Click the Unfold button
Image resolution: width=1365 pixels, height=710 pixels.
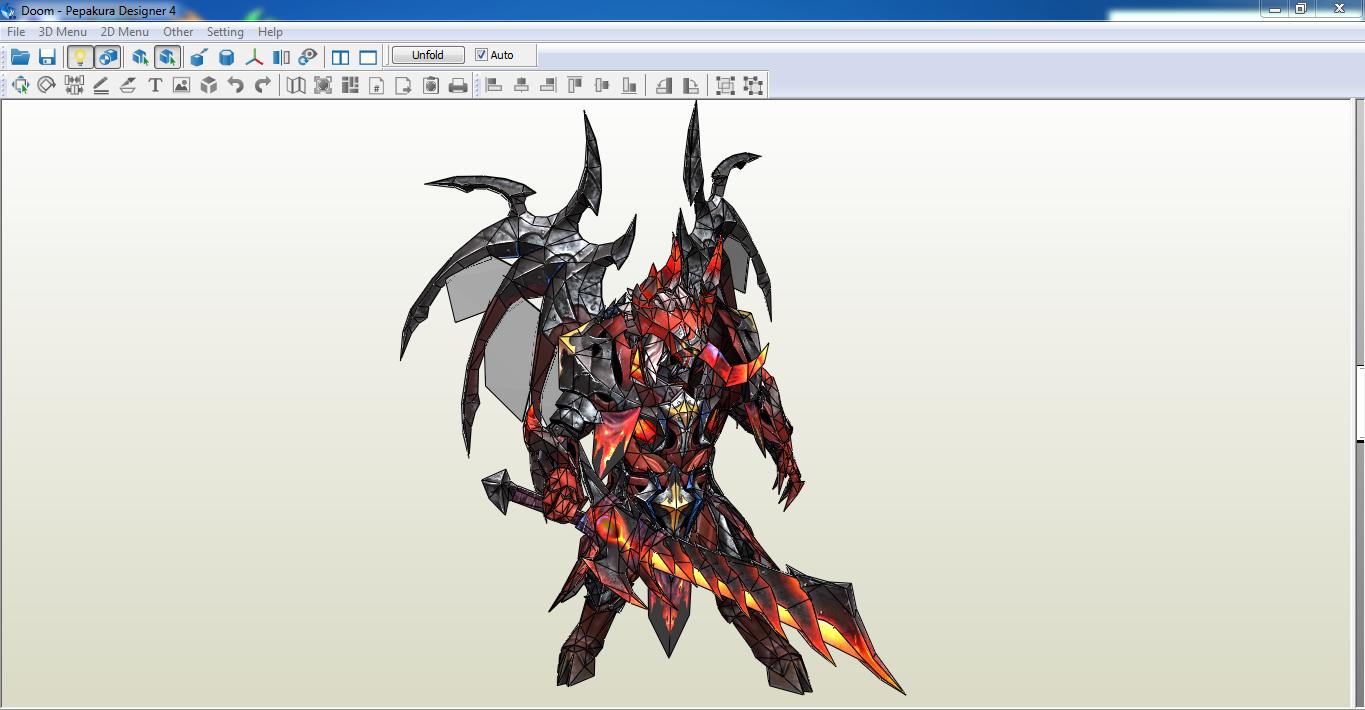click(x=428, y=55)
